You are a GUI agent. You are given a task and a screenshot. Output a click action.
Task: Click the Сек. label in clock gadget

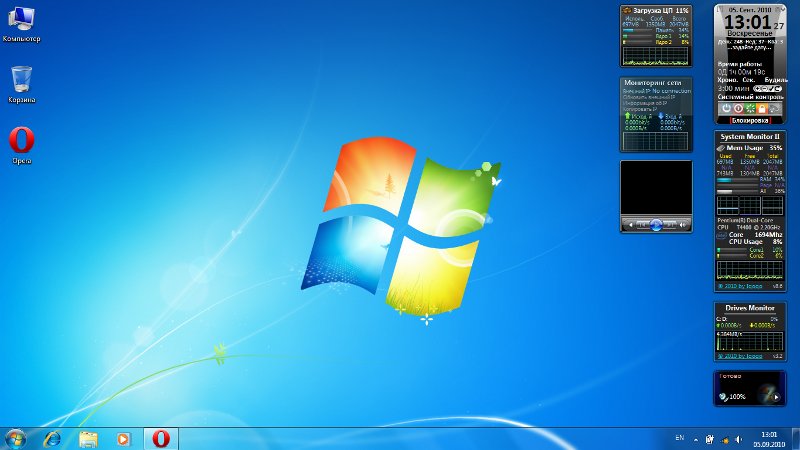[748, 80]
